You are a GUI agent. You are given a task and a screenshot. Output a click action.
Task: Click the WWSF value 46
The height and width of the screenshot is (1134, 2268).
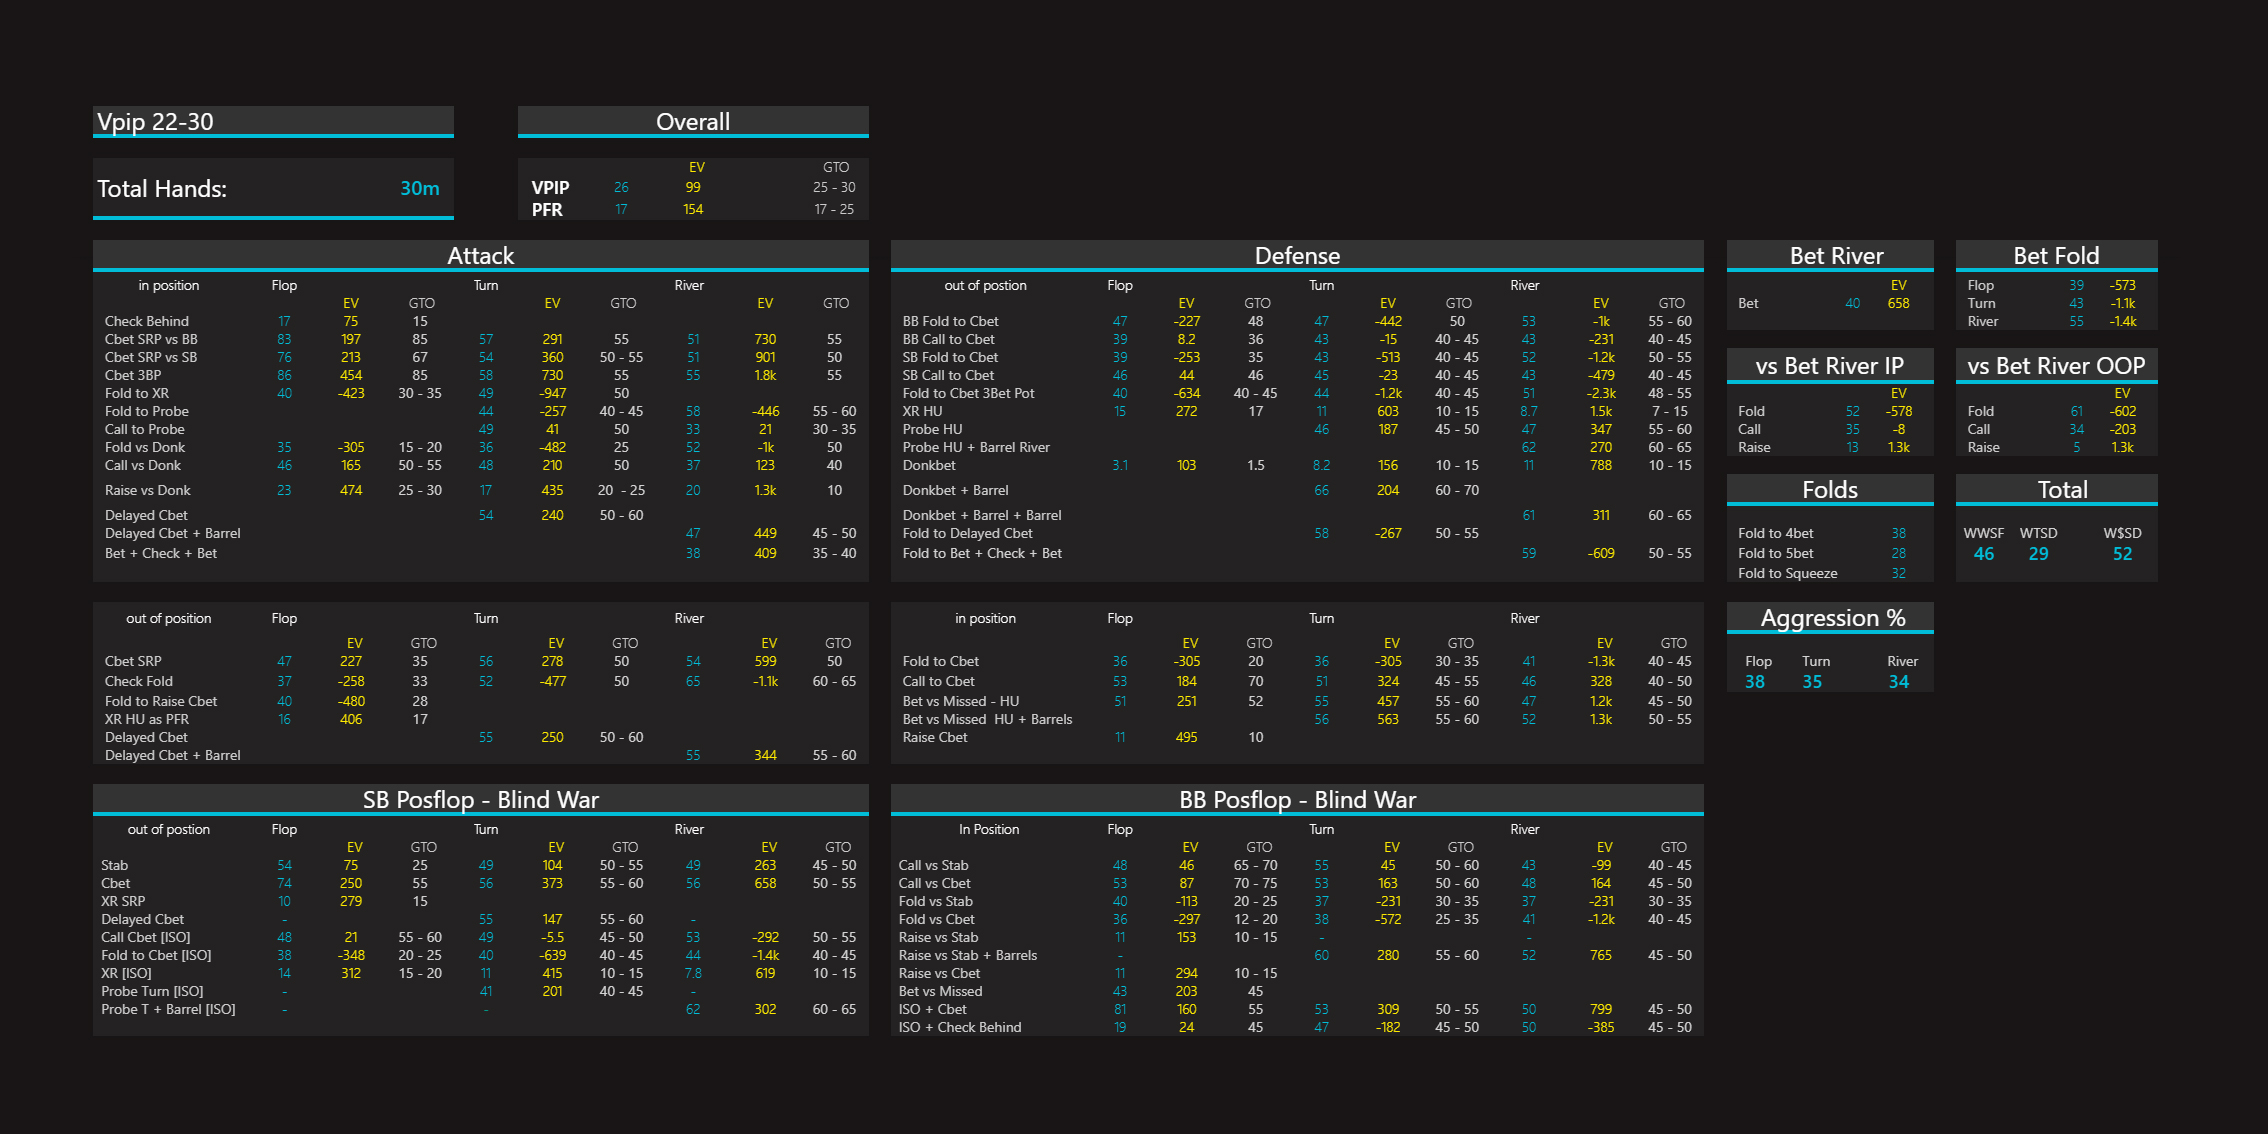click(1984, 554)
